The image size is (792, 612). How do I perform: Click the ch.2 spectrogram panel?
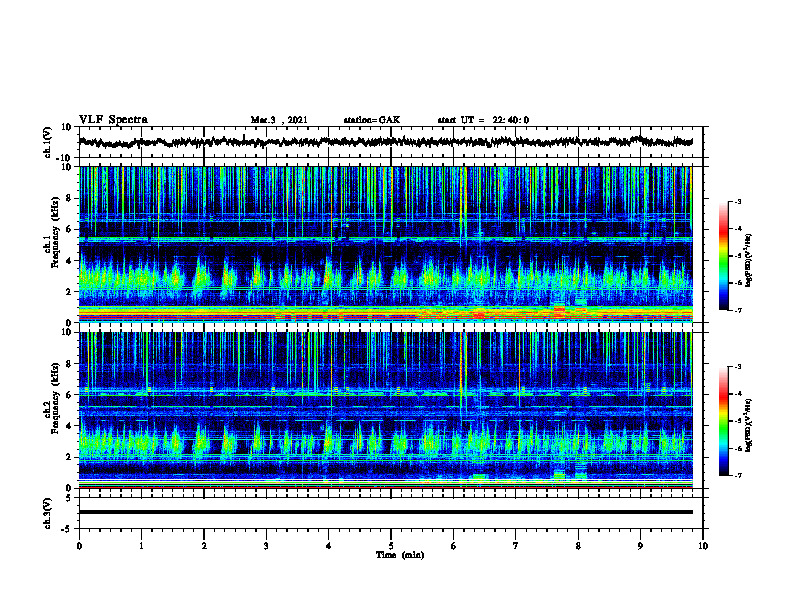385,410
